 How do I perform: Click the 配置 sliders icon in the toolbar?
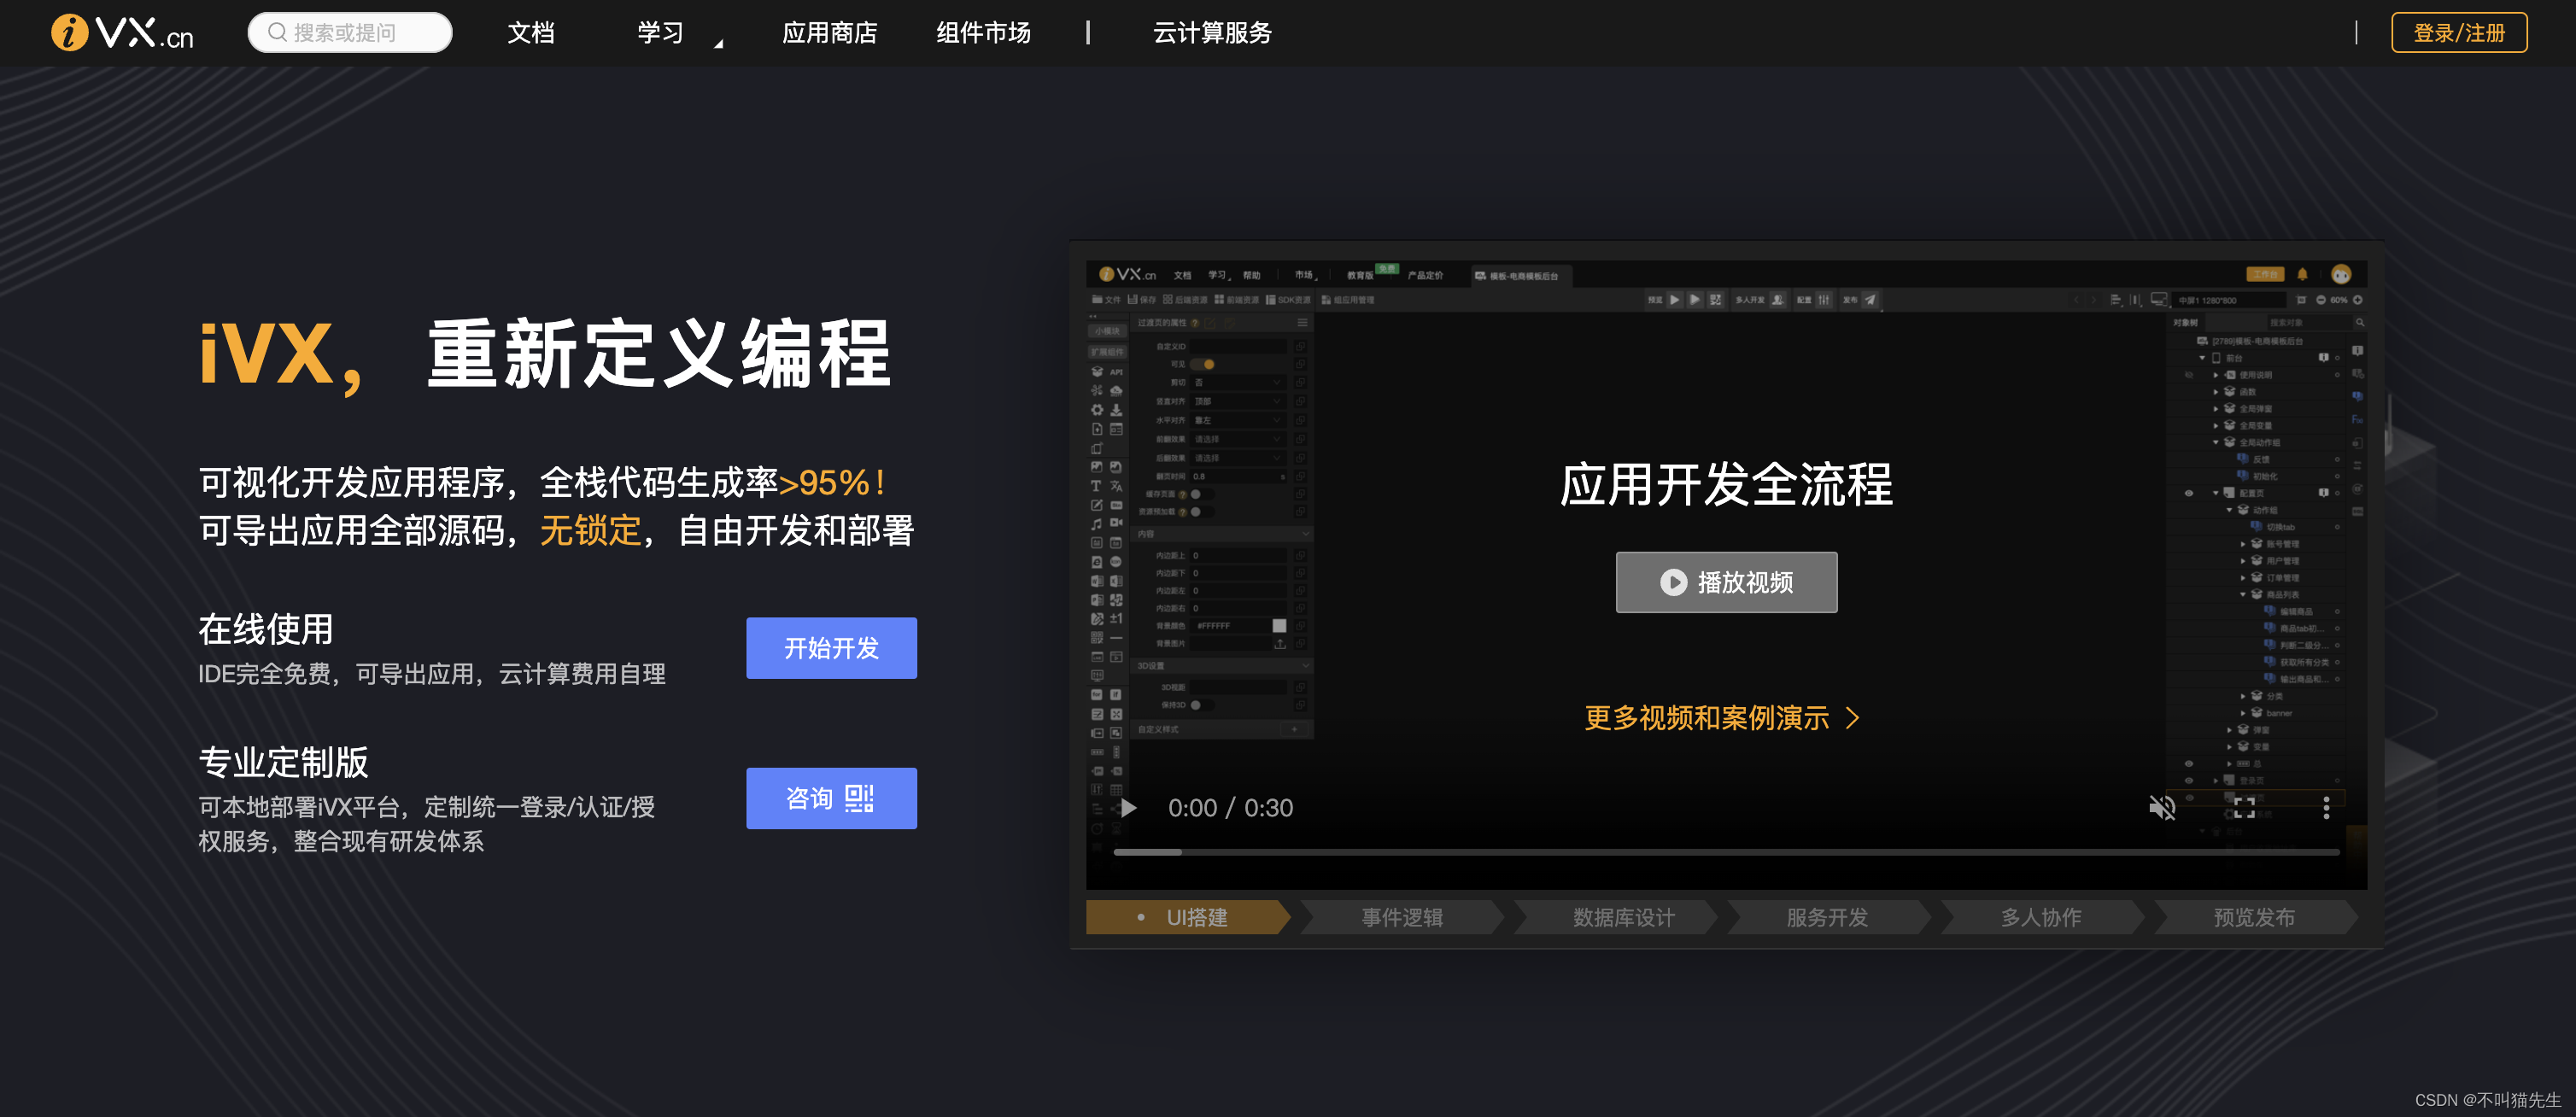pyautogui.click(x=1826, y=300)
